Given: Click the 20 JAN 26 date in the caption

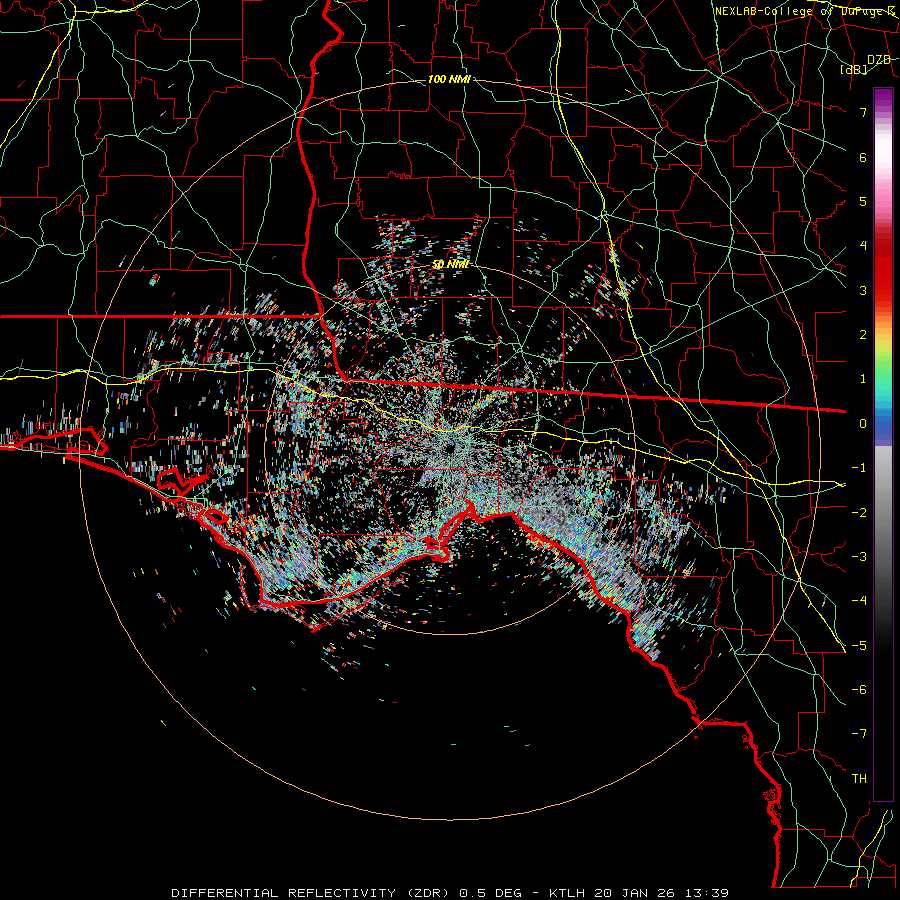Looking at the screenshot, I should (x=634, y=893).
